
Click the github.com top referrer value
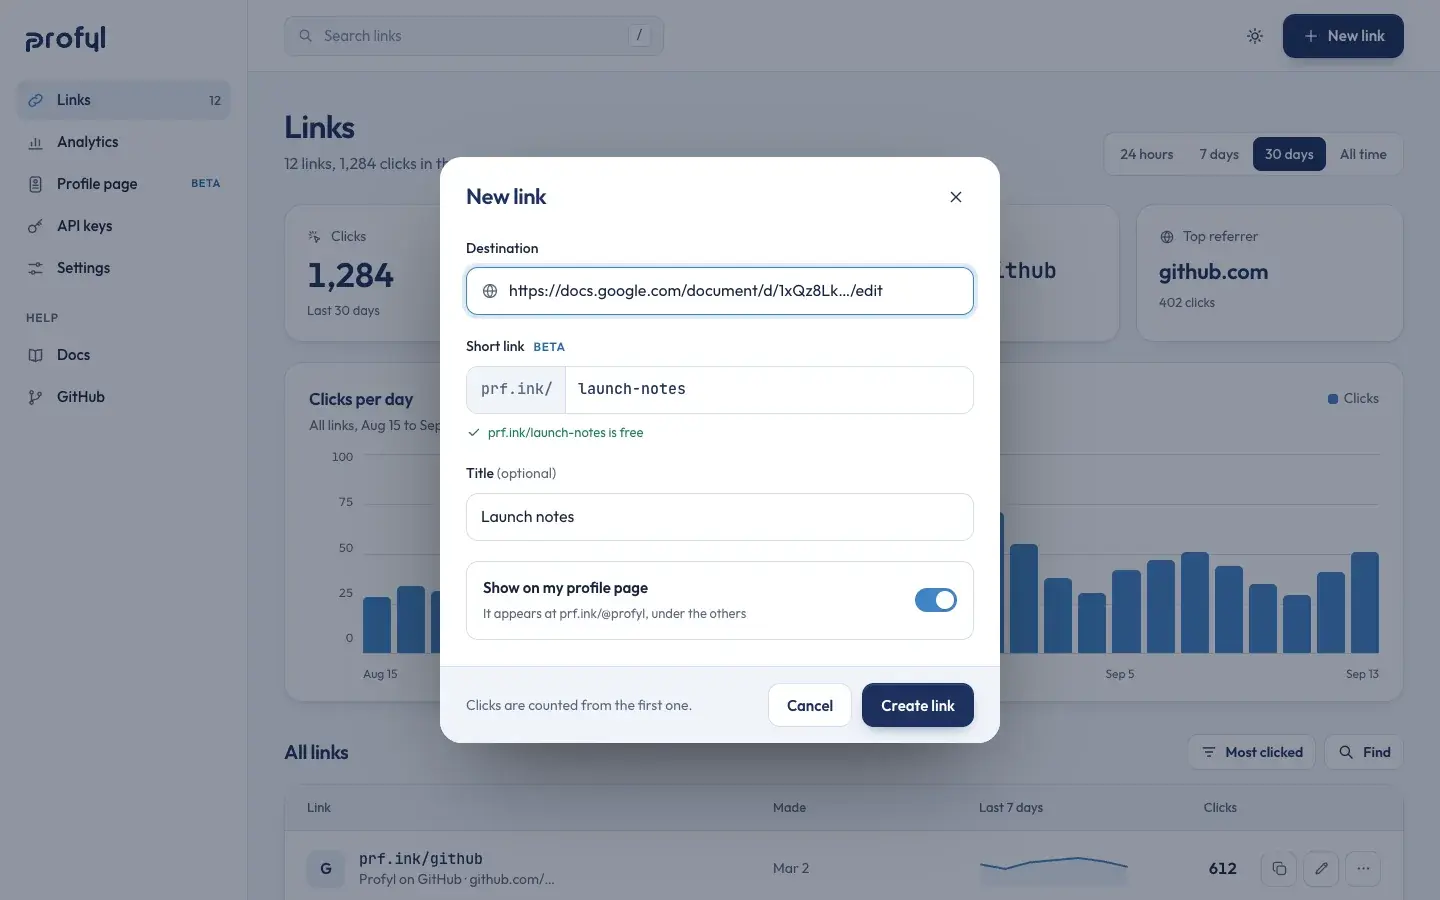coord(1213,272)
